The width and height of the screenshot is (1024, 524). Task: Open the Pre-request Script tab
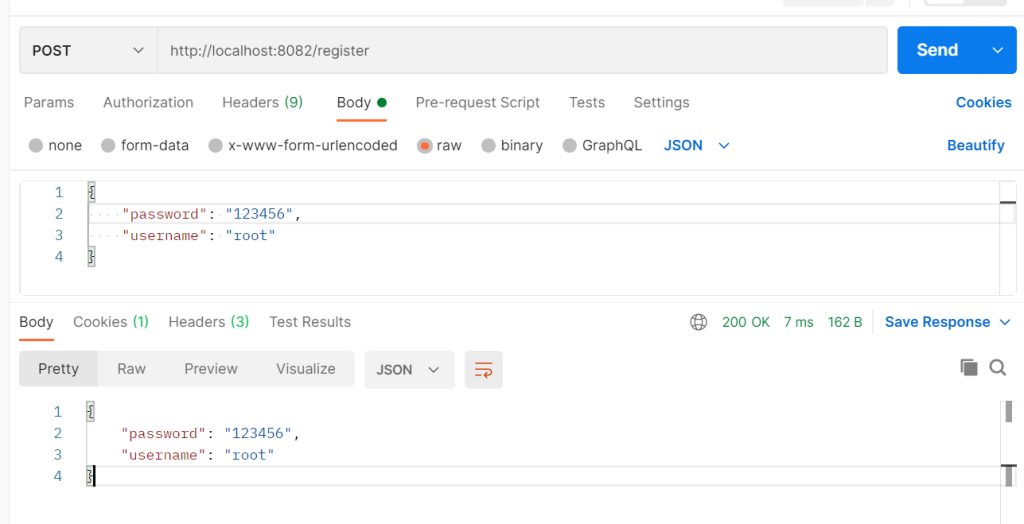[x=477, y=103]
